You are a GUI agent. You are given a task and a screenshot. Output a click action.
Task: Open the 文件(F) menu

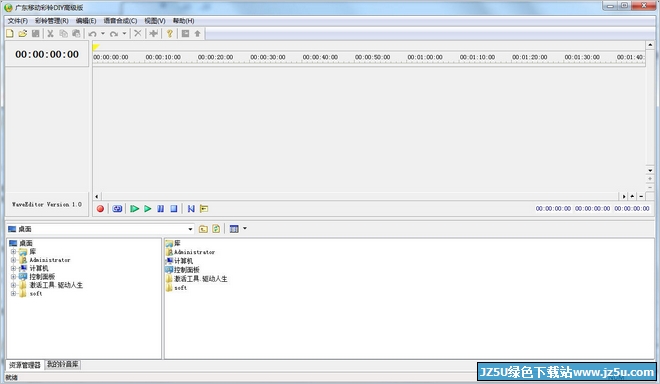point(18,21)
